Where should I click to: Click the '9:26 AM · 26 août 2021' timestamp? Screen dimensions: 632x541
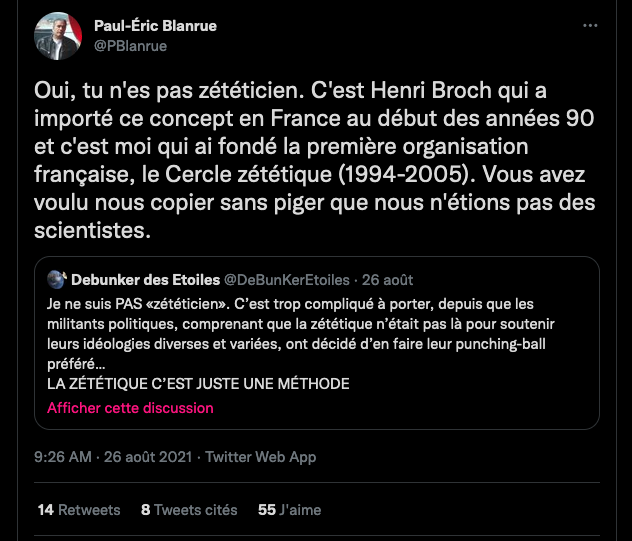point(114,457)
